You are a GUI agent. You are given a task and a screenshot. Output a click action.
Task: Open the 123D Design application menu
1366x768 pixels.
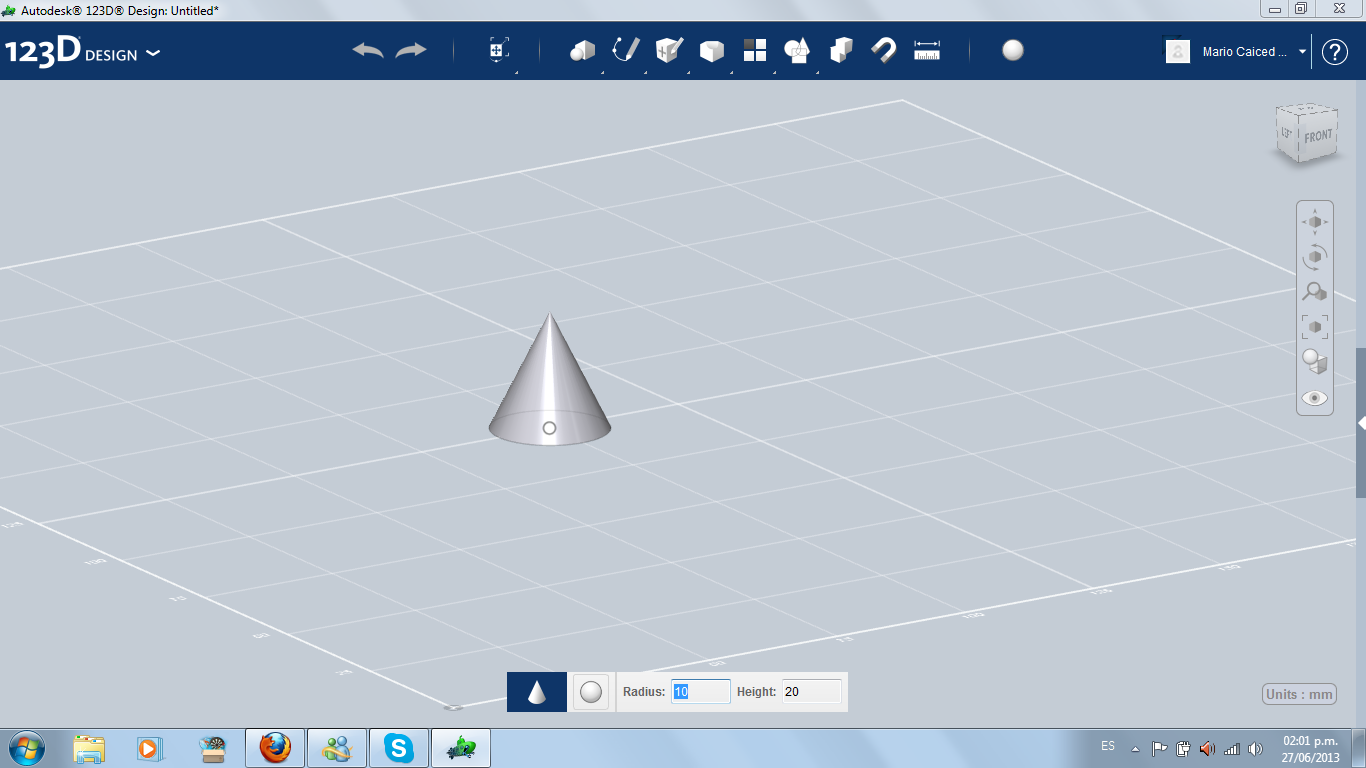pos(83,52)
